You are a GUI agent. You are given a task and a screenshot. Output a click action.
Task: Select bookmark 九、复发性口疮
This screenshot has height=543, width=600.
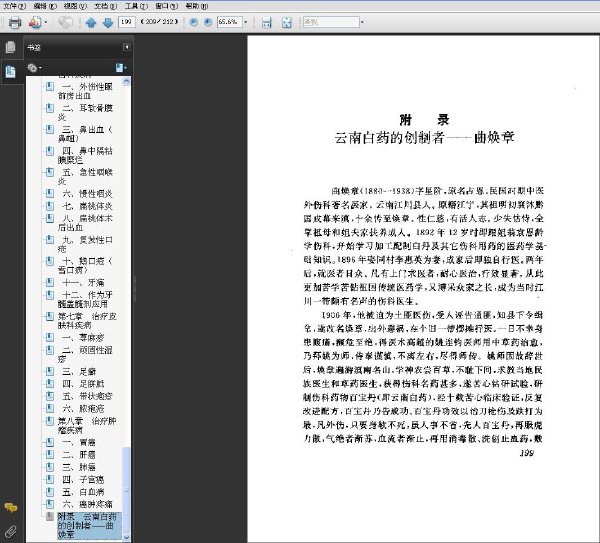(85, 245)
